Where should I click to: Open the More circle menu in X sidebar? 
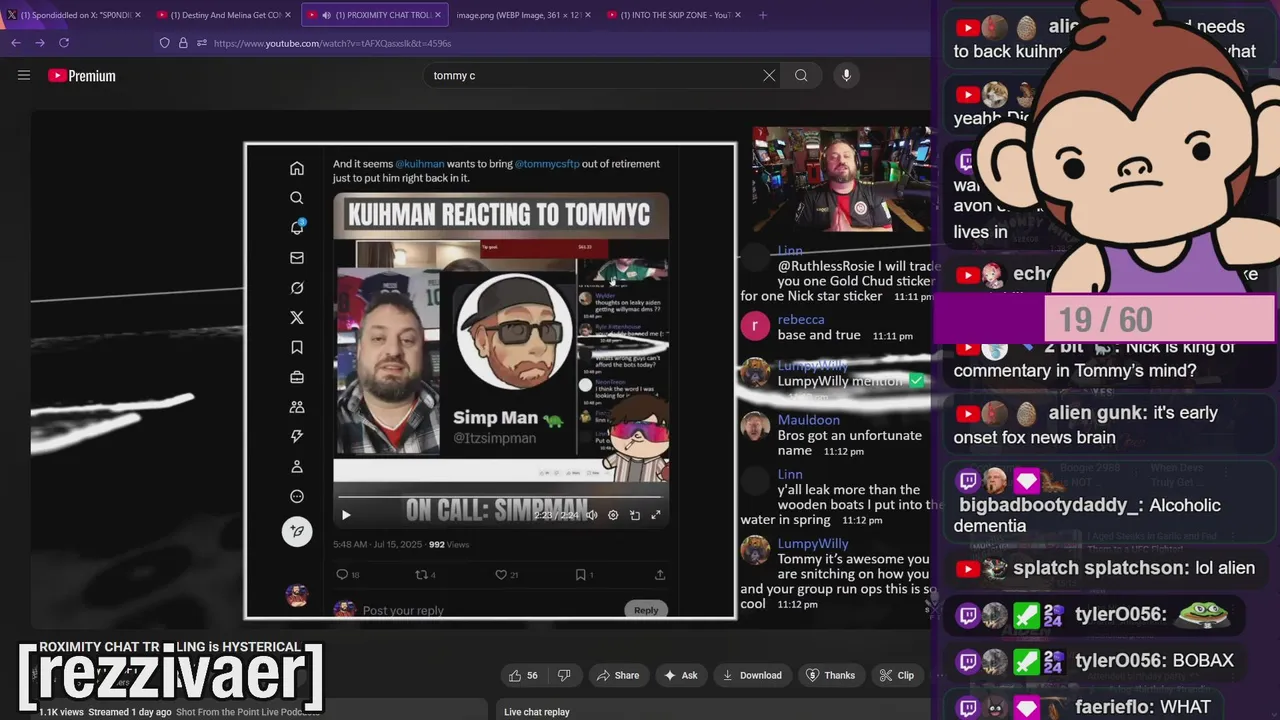(297, 496)
